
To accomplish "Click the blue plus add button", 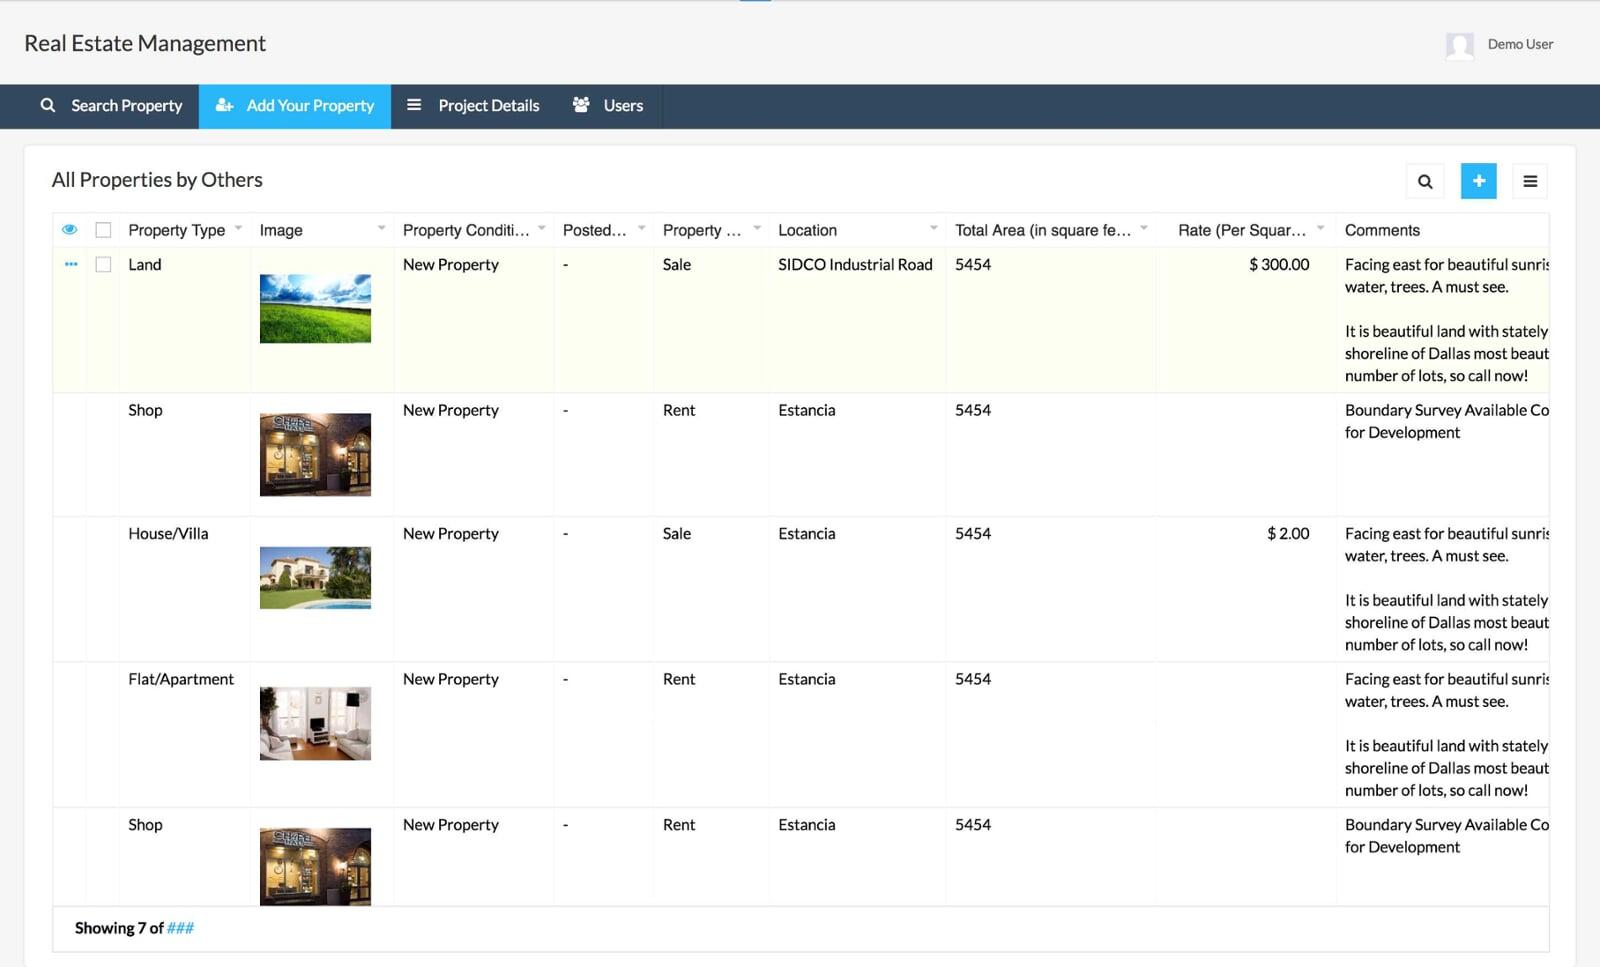I will (1478, 181).
